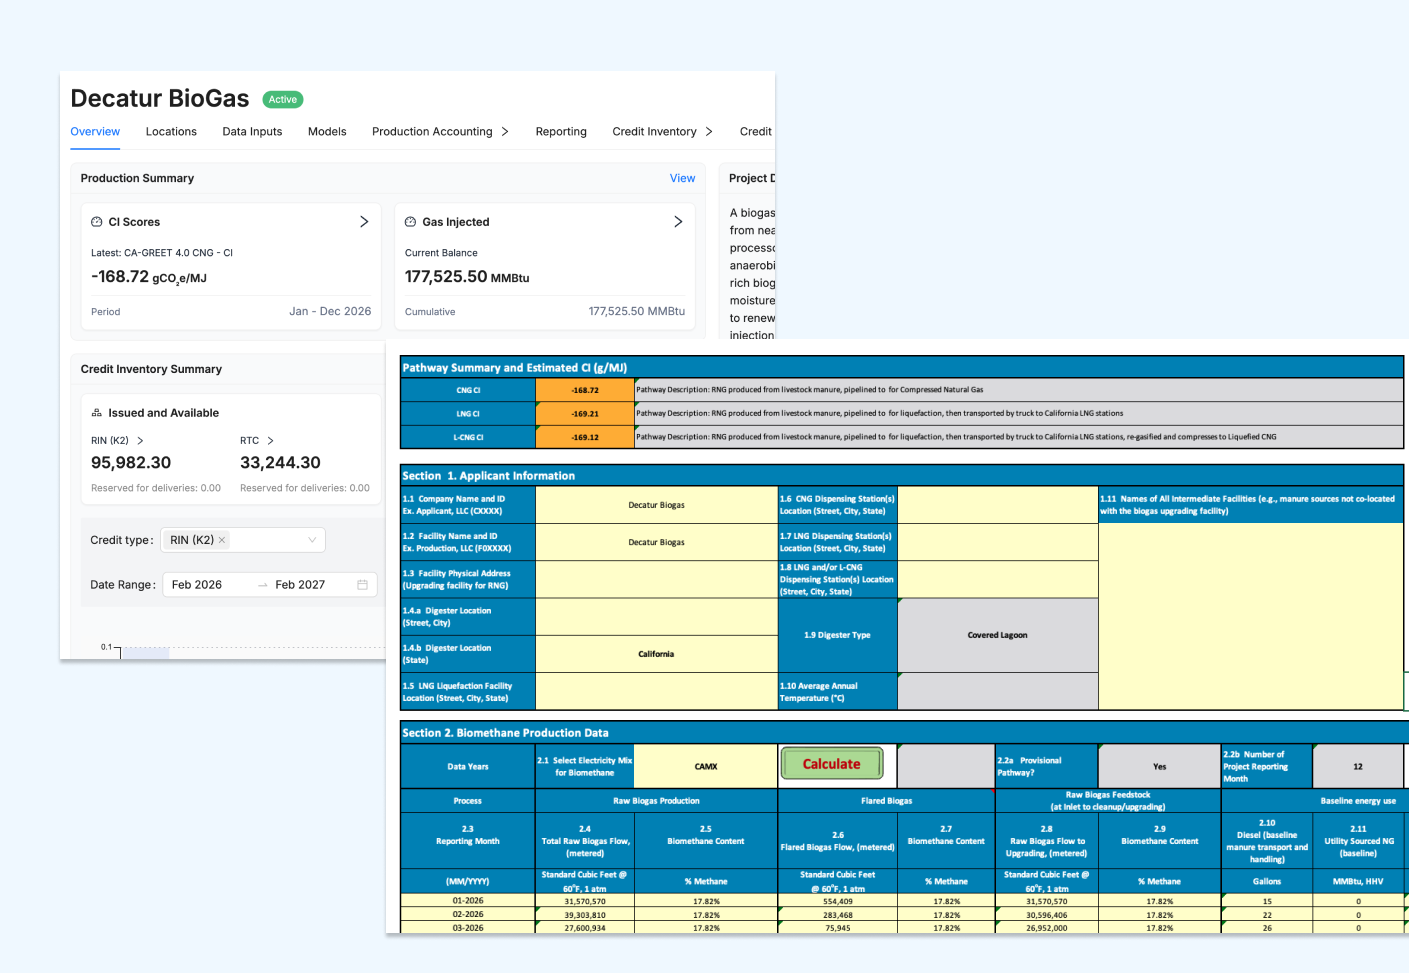Expand the RTC chevron

(x=270, y=440)
